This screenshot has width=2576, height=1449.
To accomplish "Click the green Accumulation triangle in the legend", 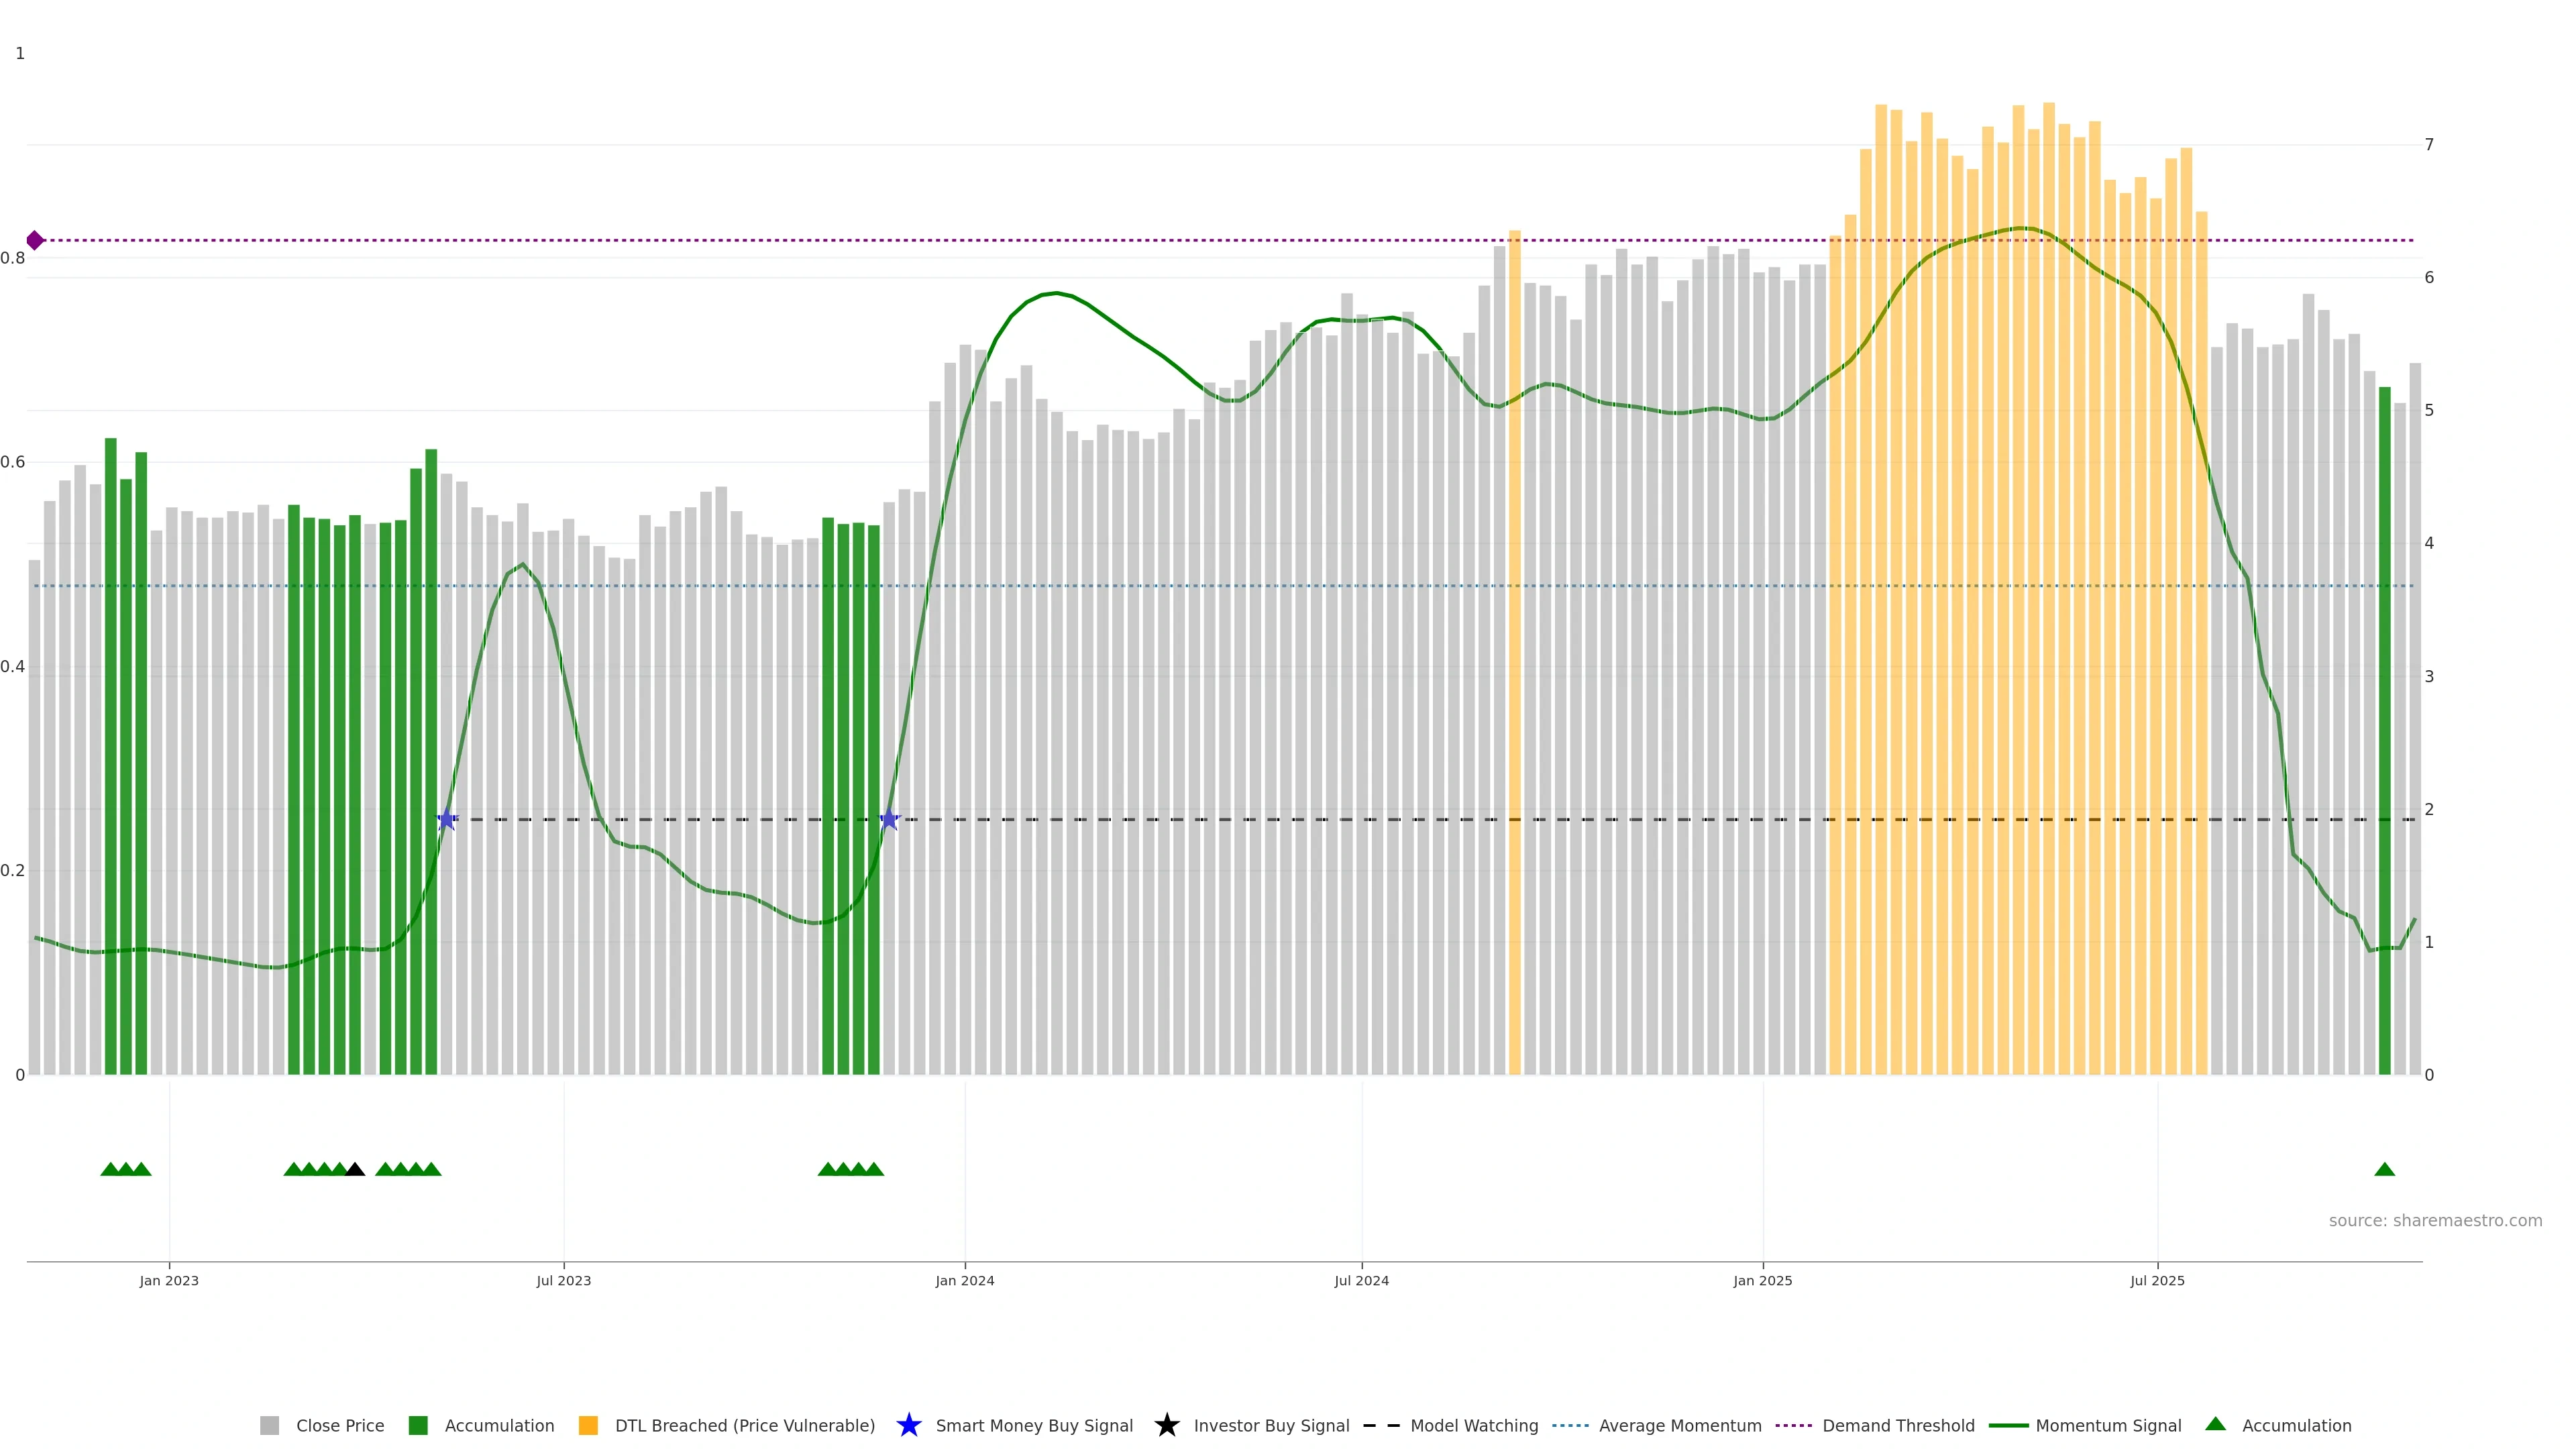I will pos(2215,1424).
